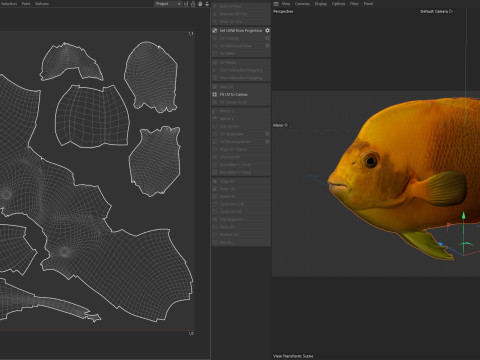Run the UV Rectangularize command

238,142
